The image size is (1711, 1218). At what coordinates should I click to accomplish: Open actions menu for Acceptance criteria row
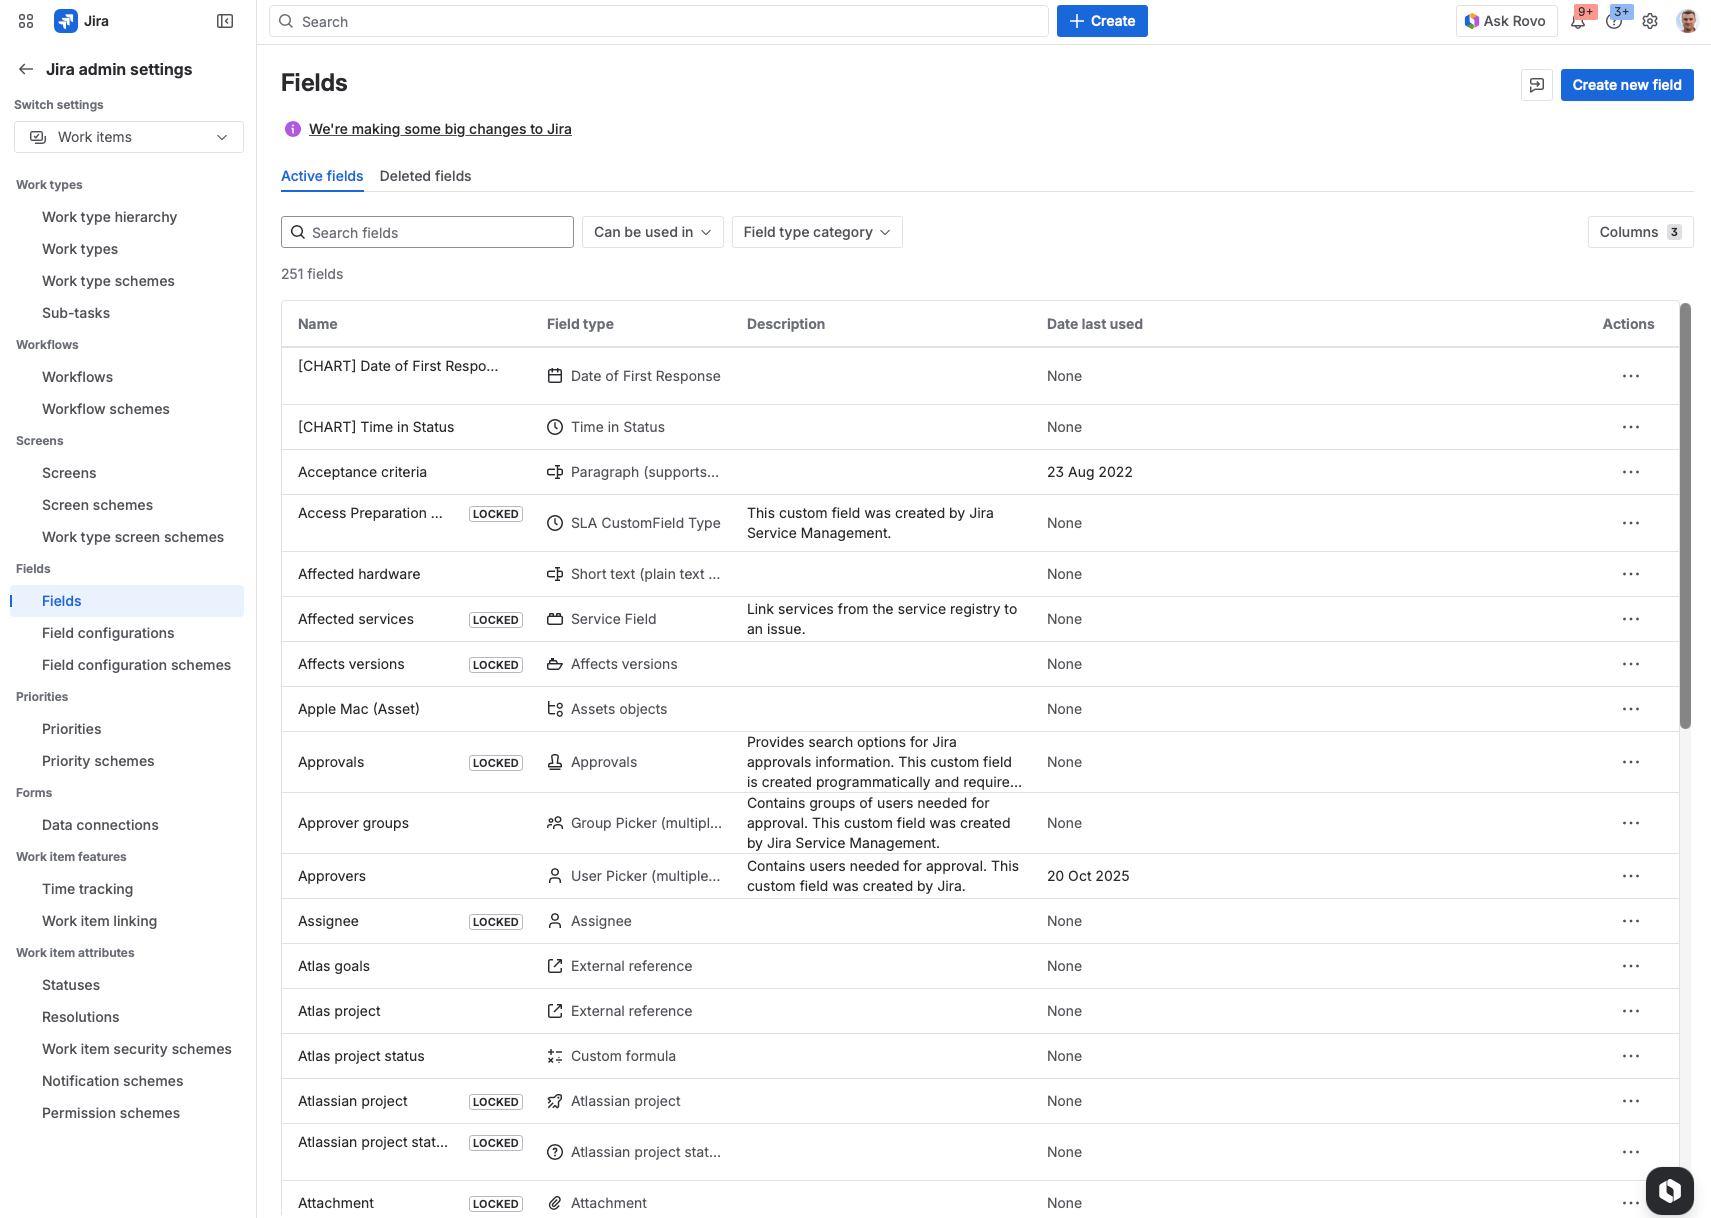pos(1630,472)
